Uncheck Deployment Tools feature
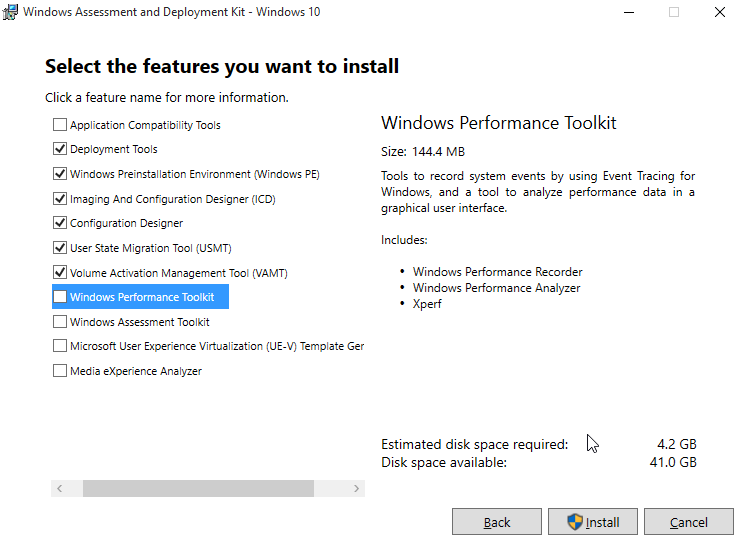 tap(60, 149)
